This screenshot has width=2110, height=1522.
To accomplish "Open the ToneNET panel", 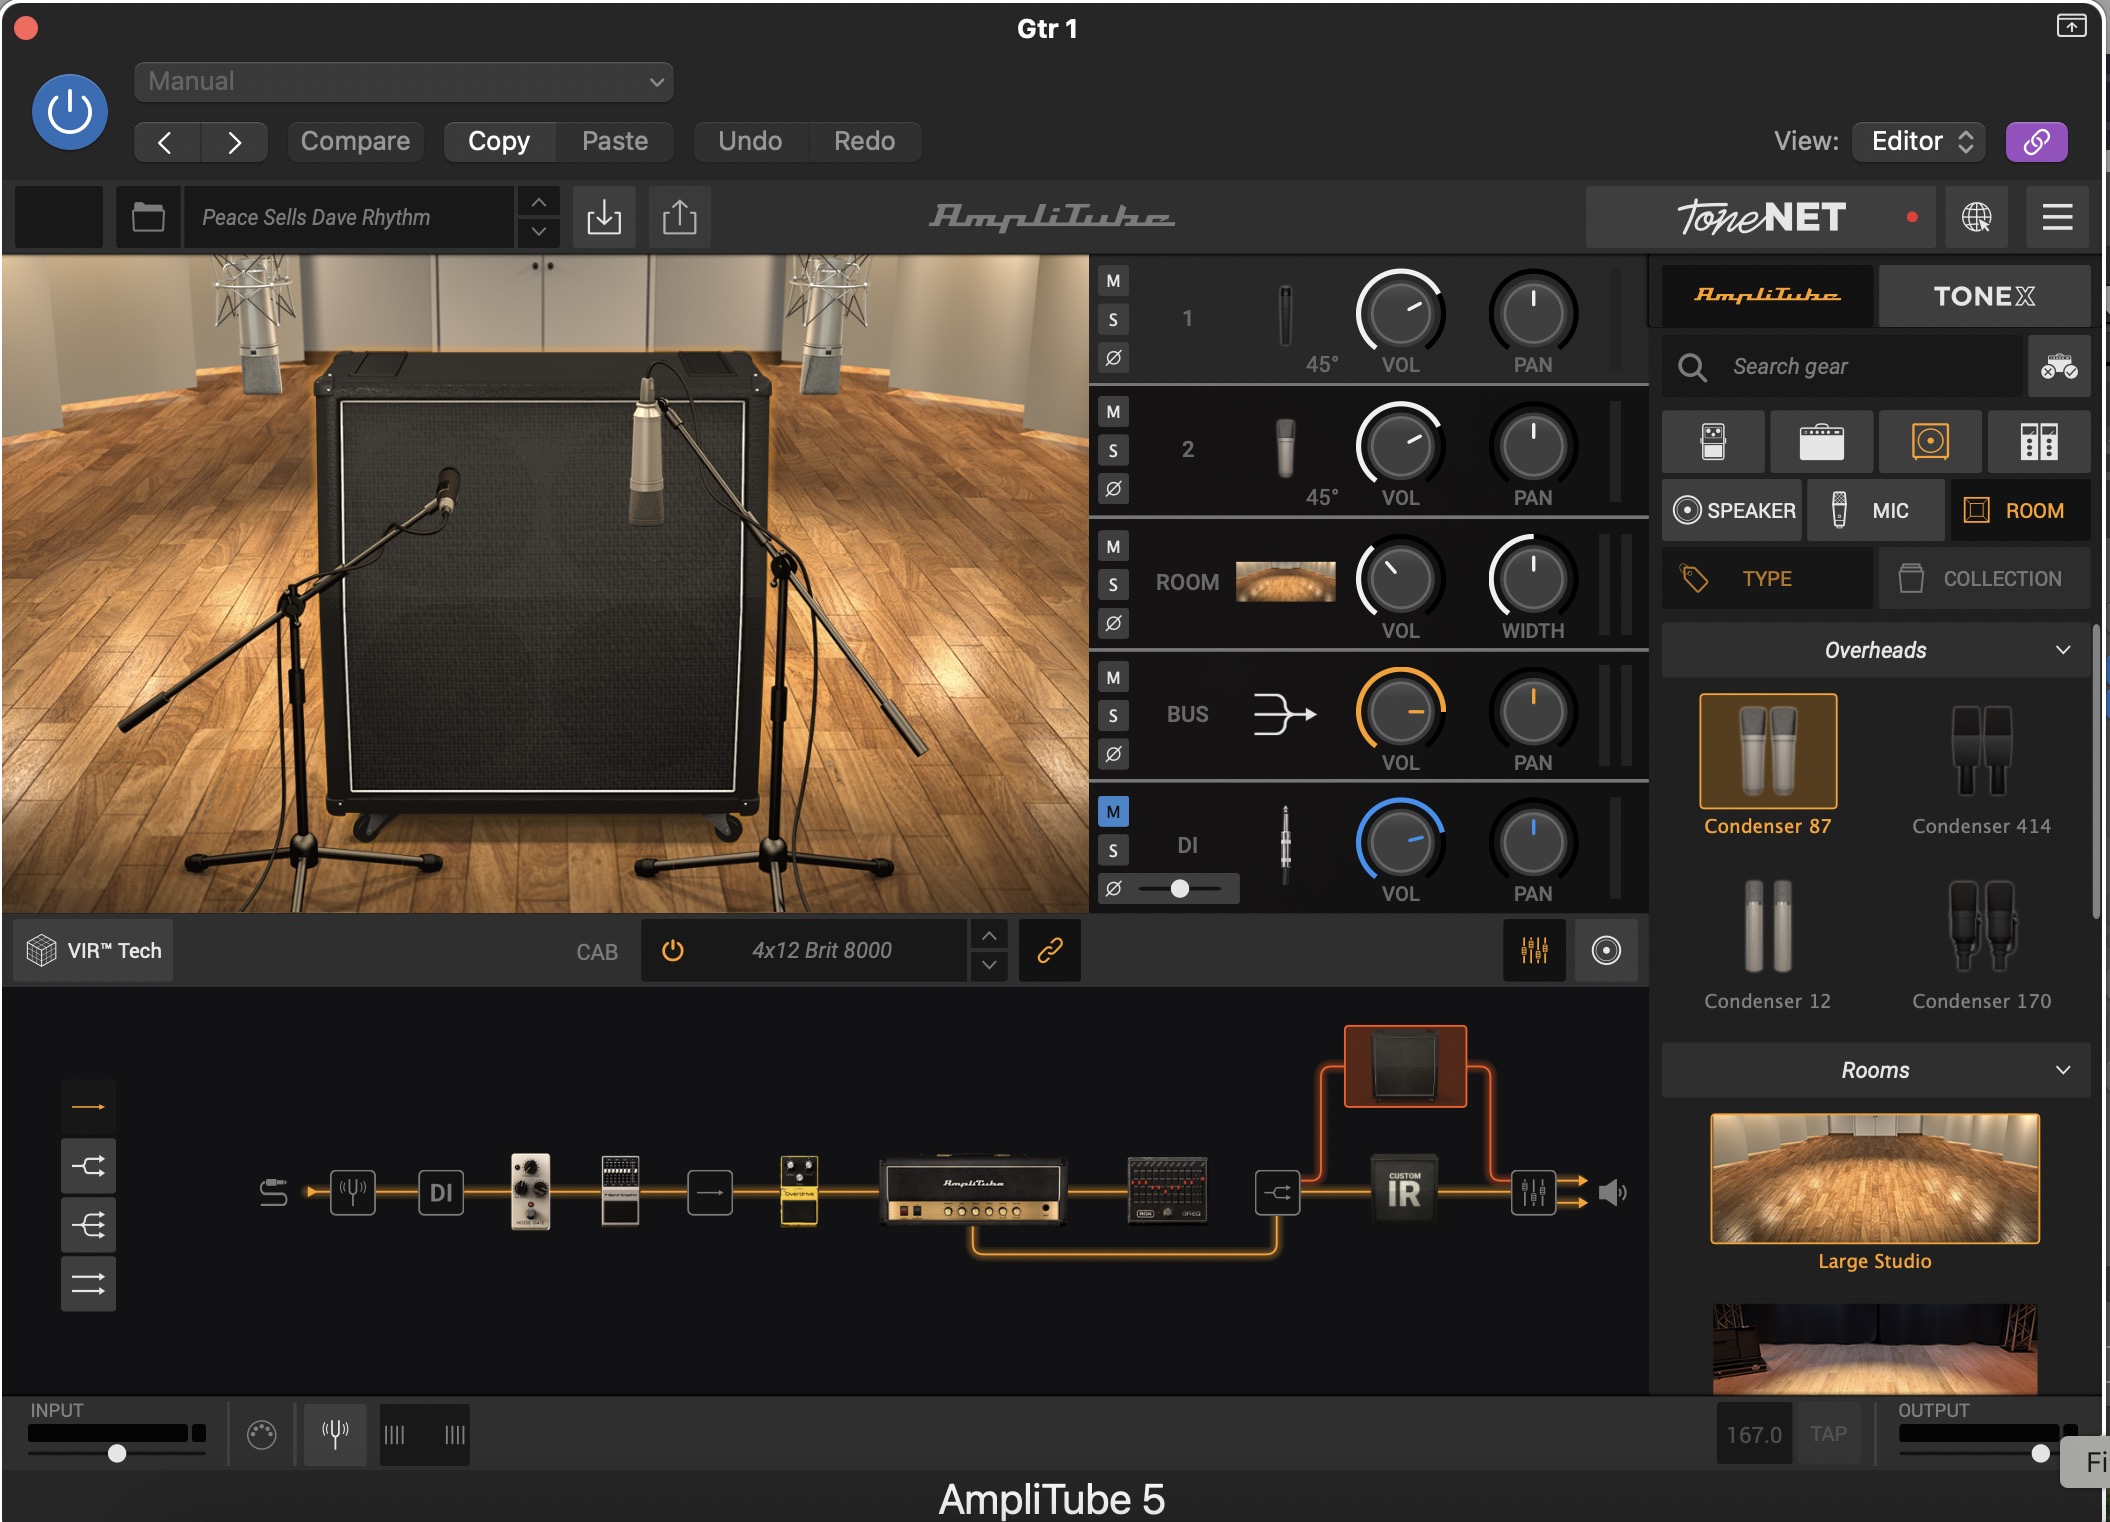I will 1761,217.
